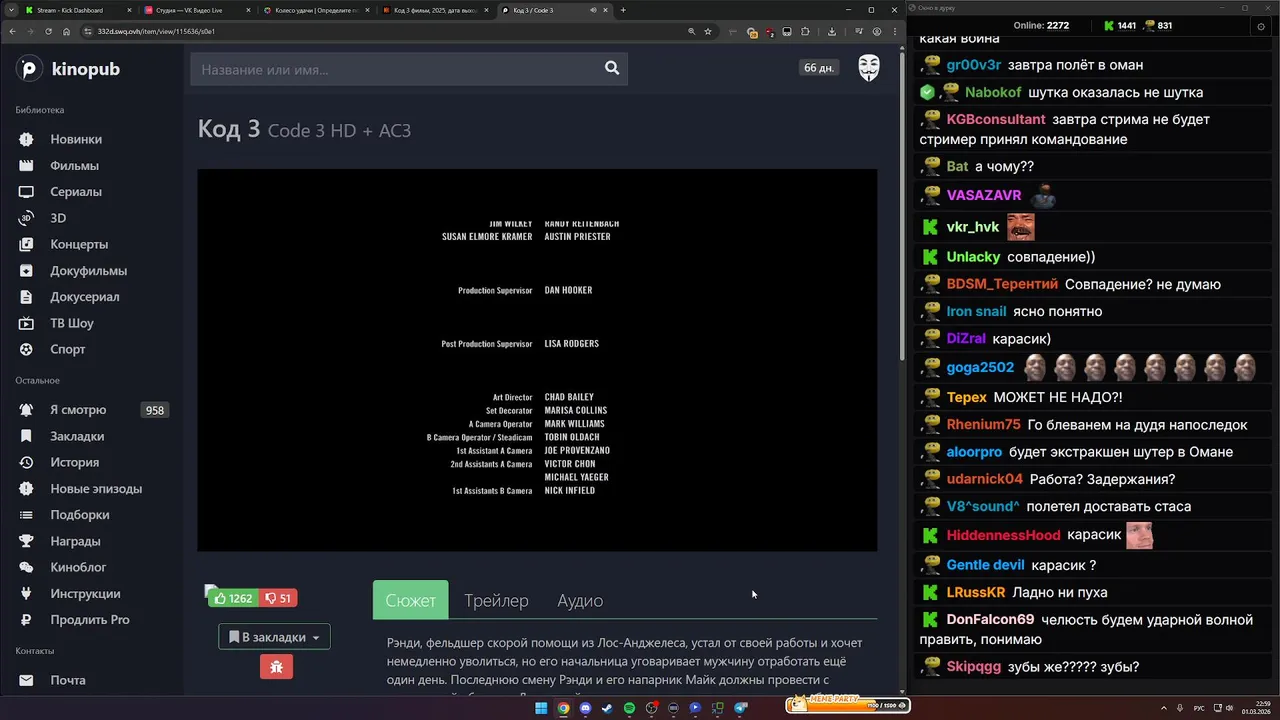Open Докусериал in the sidebar

point(85,296)
